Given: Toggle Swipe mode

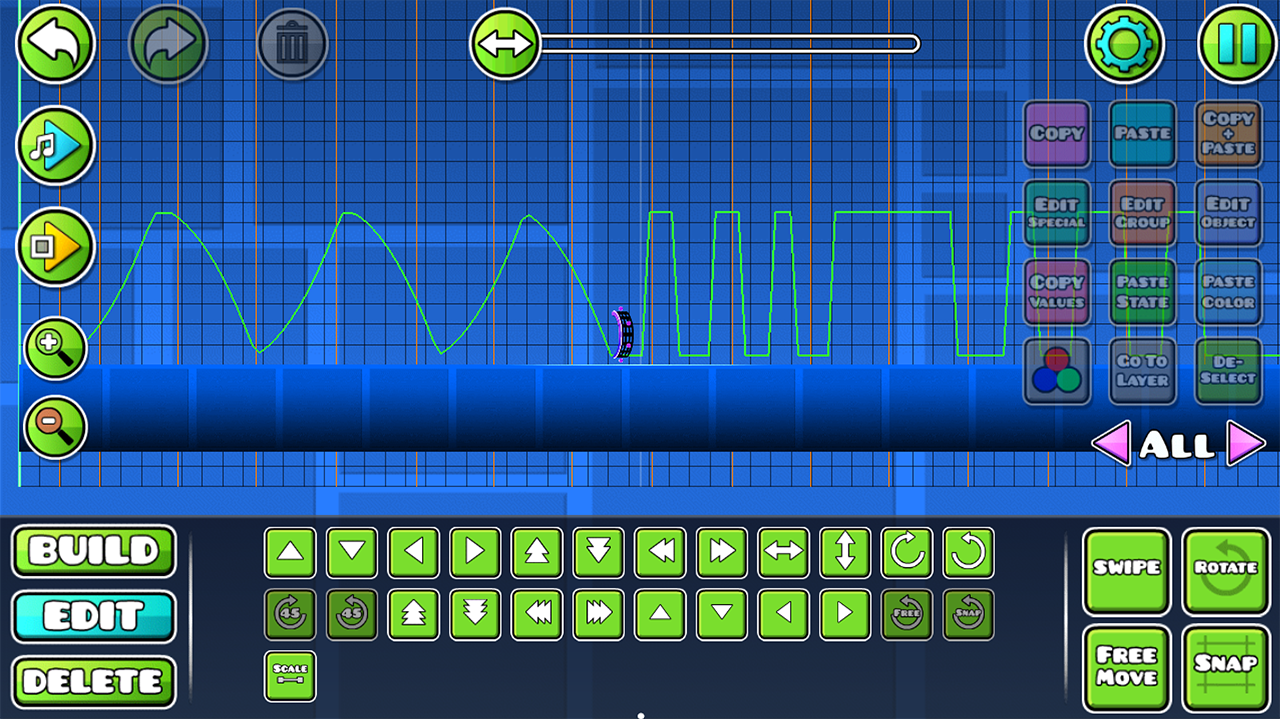Looking at the screenshot, I should [1126, 571].
